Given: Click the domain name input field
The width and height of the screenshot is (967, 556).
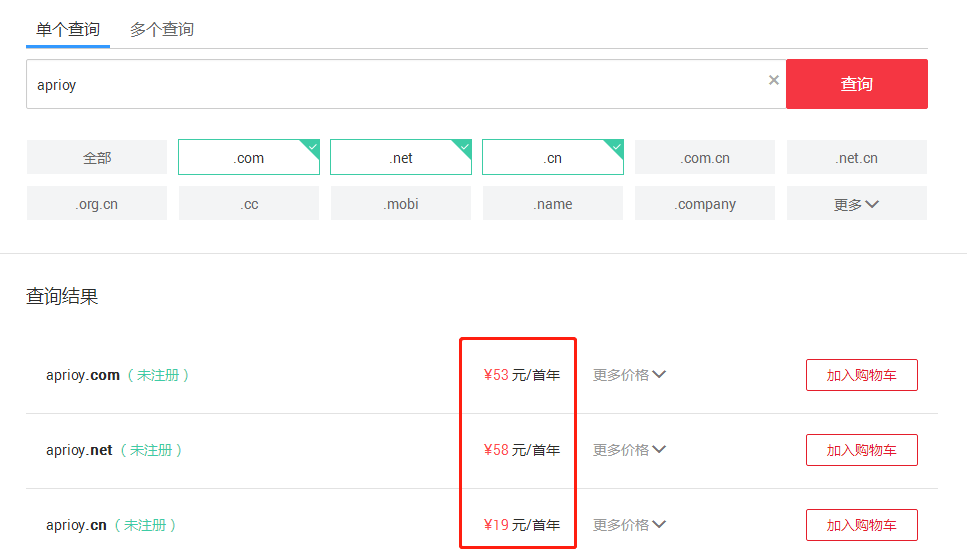Looking at the screenshot, I should [400, 85].
